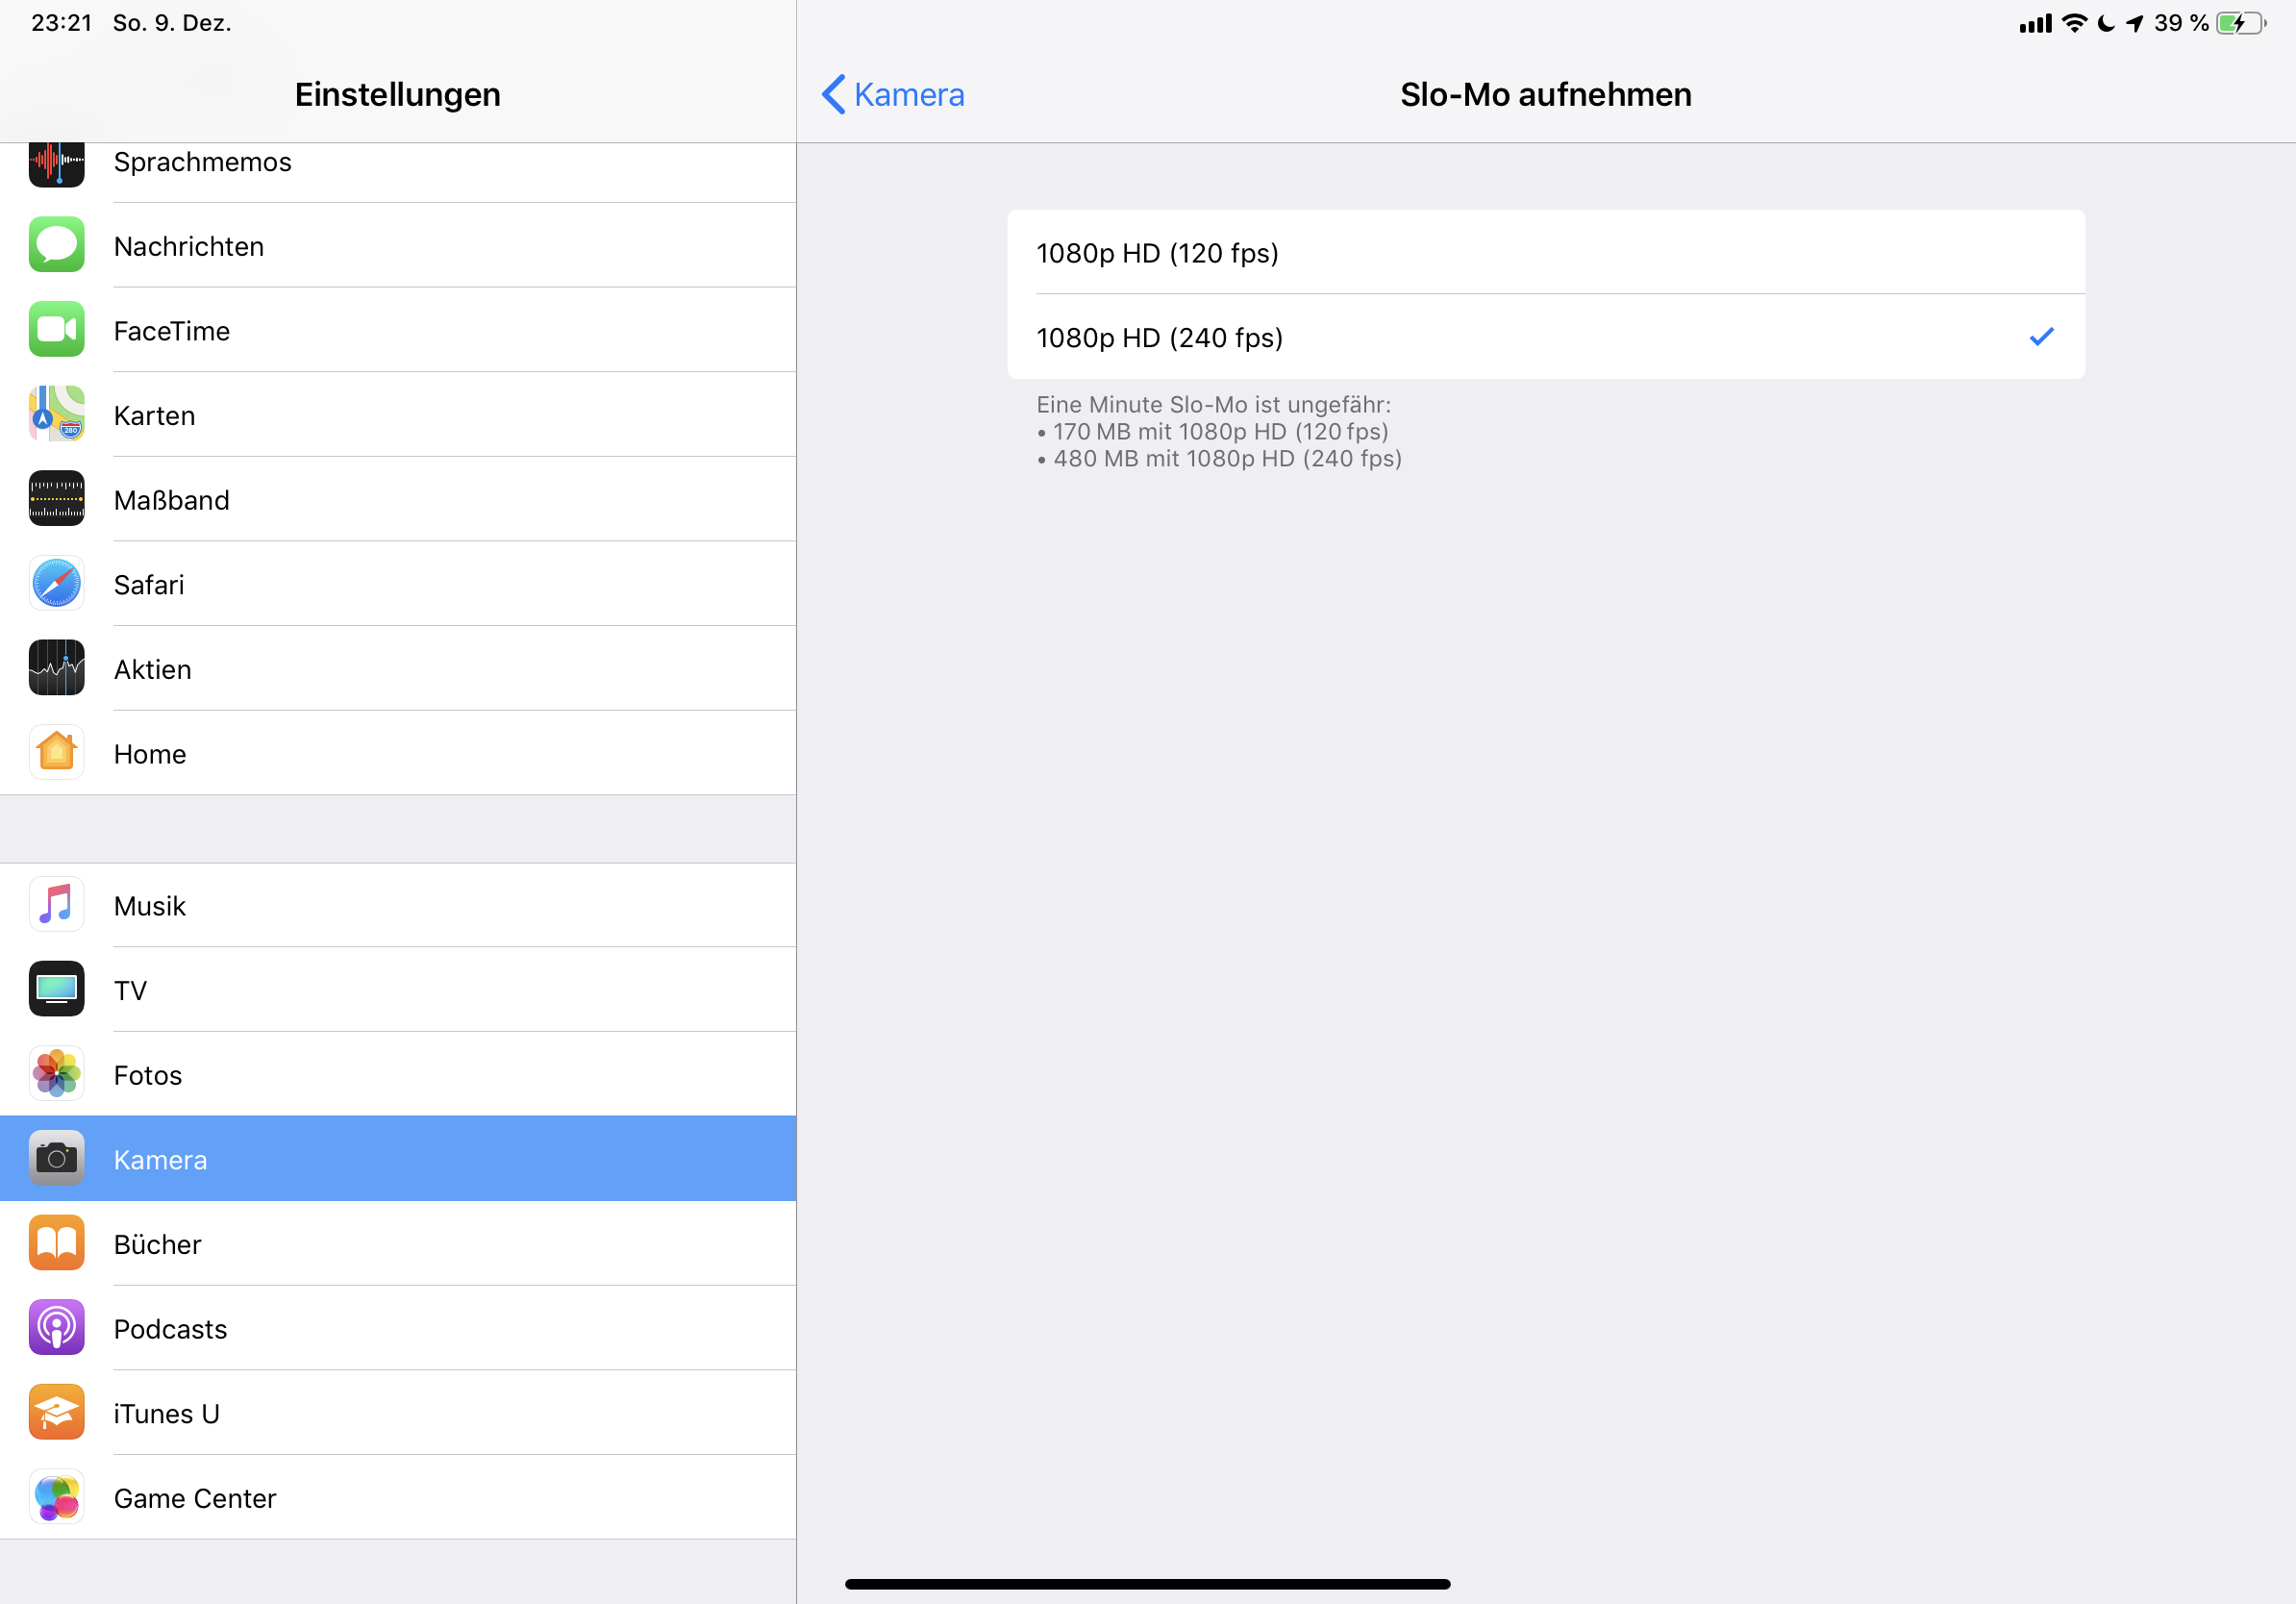Open Aktien settings
The width and height of the screenshot is (2296, 1604).
[398, 669]
